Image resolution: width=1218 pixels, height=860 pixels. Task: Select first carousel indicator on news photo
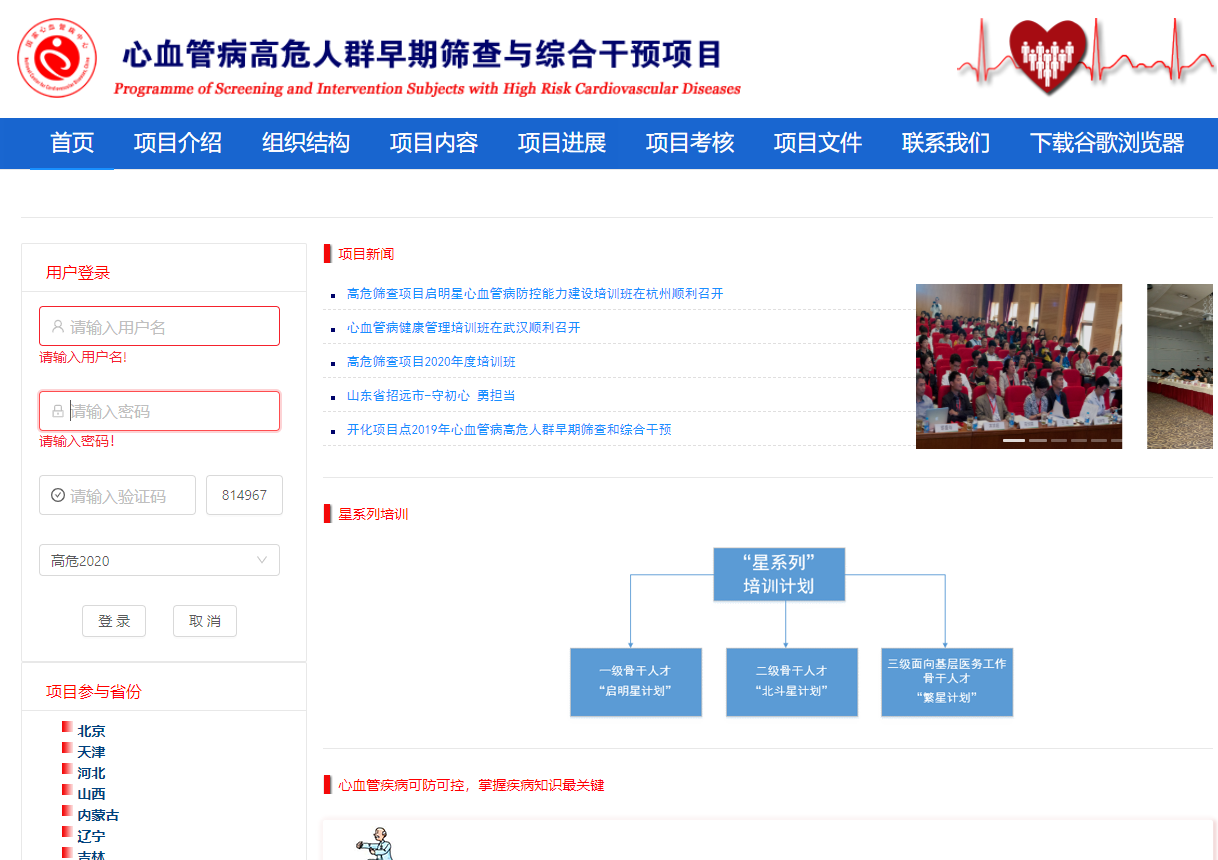[1013, 440]
